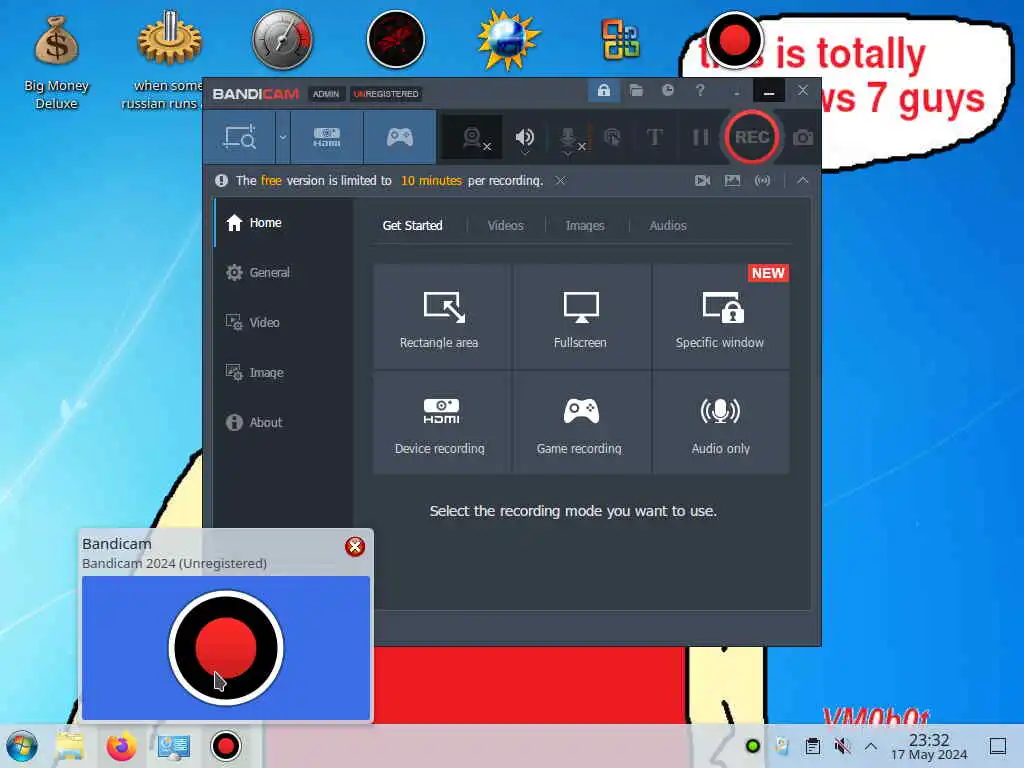Switch to the Get Started tab

(412, 225)
